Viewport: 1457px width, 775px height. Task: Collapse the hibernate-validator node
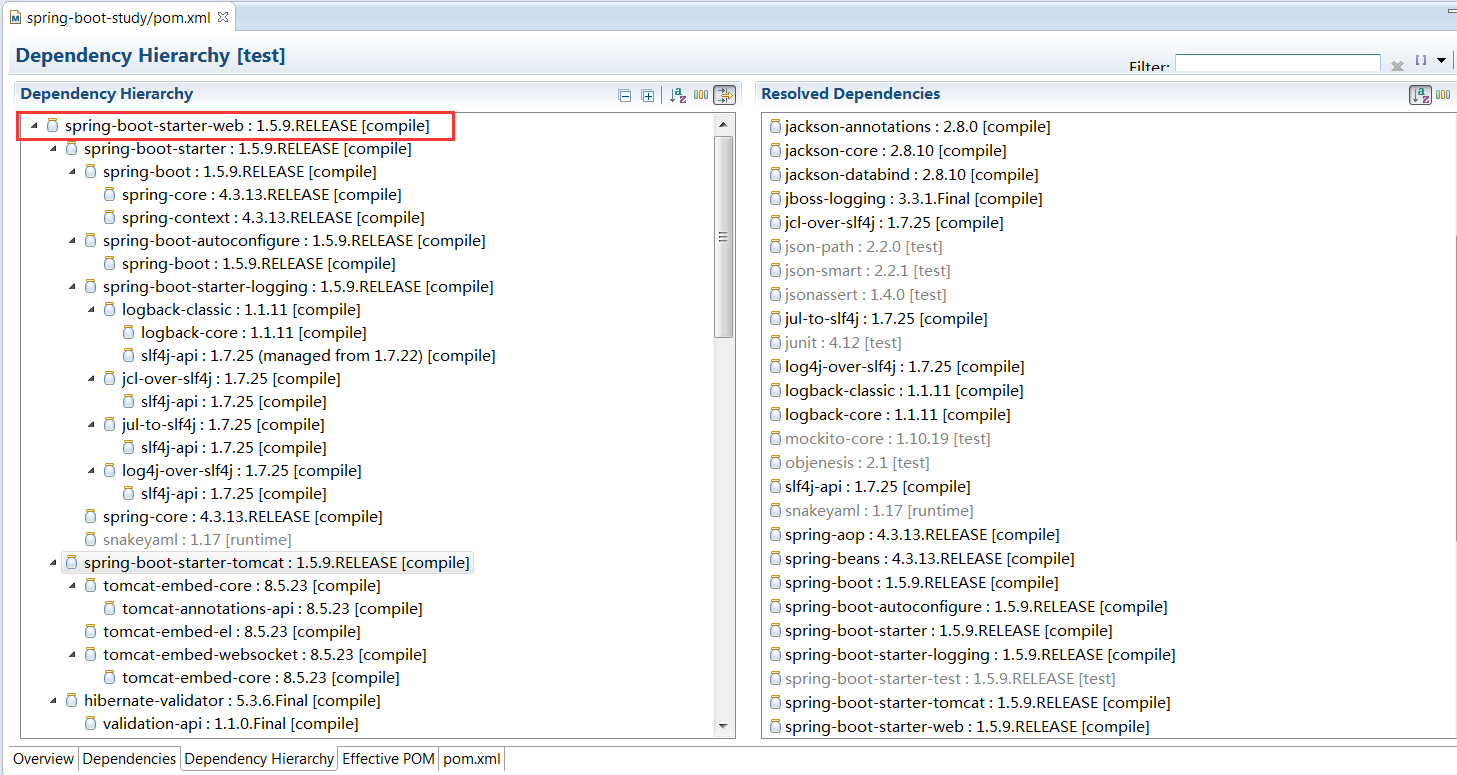[x=53, y=701]
